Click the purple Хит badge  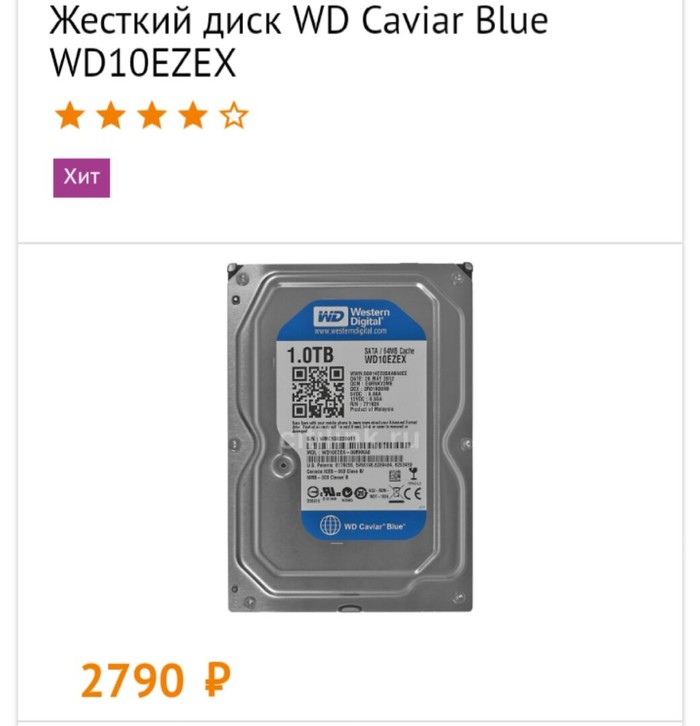81,178
